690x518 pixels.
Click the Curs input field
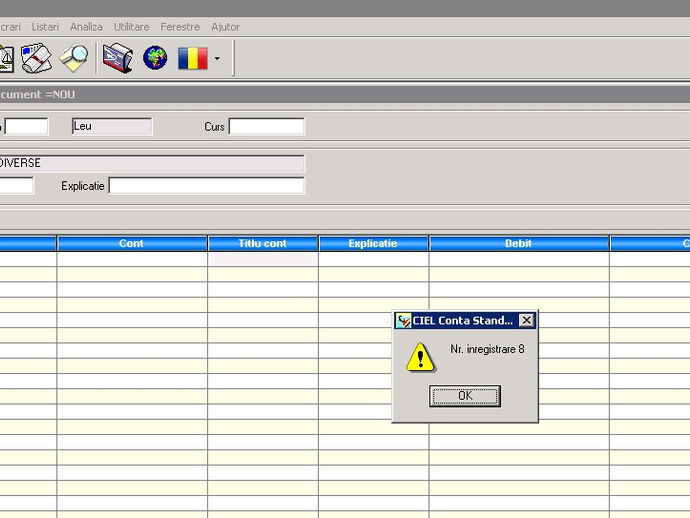267,126
